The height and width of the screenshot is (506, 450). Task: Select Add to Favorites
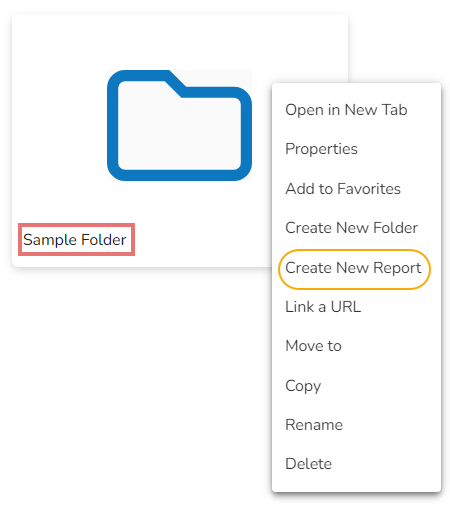click(343, 189)
